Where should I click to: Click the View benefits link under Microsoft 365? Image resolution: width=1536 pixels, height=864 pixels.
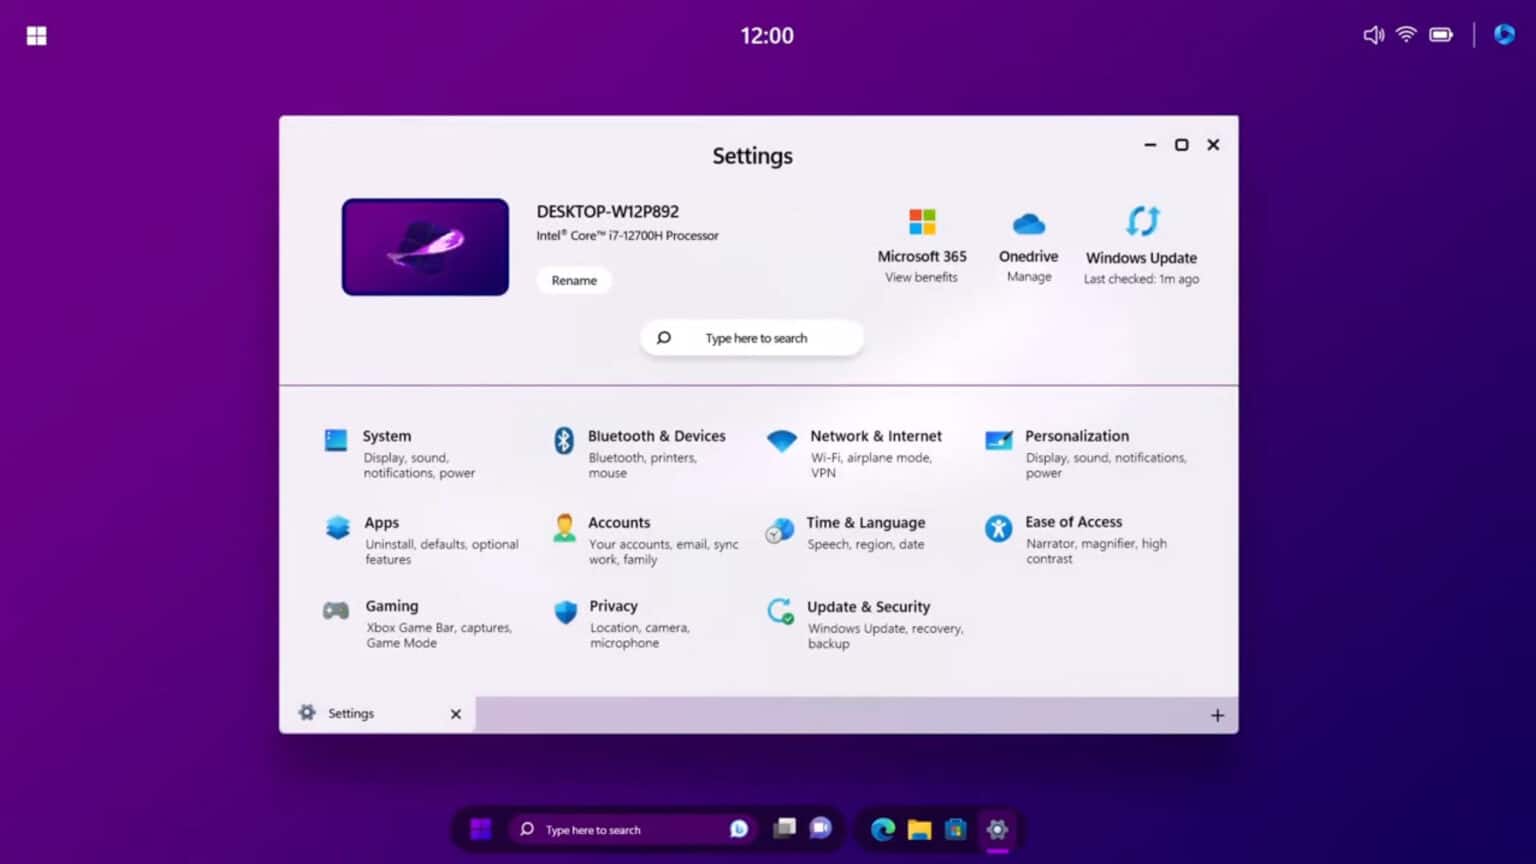pos(921,277)
